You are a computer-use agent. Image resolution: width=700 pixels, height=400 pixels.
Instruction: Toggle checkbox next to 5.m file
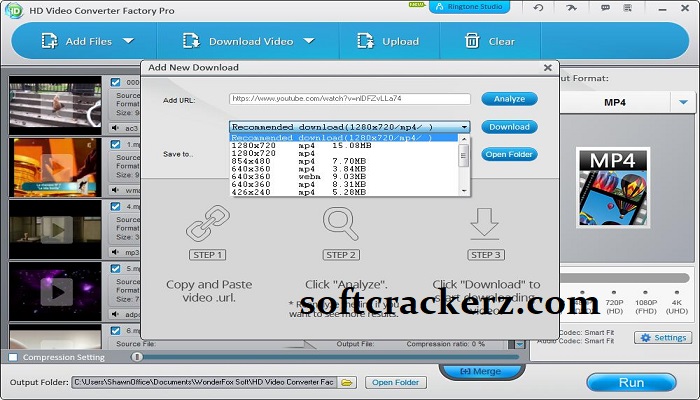point(116,268)
